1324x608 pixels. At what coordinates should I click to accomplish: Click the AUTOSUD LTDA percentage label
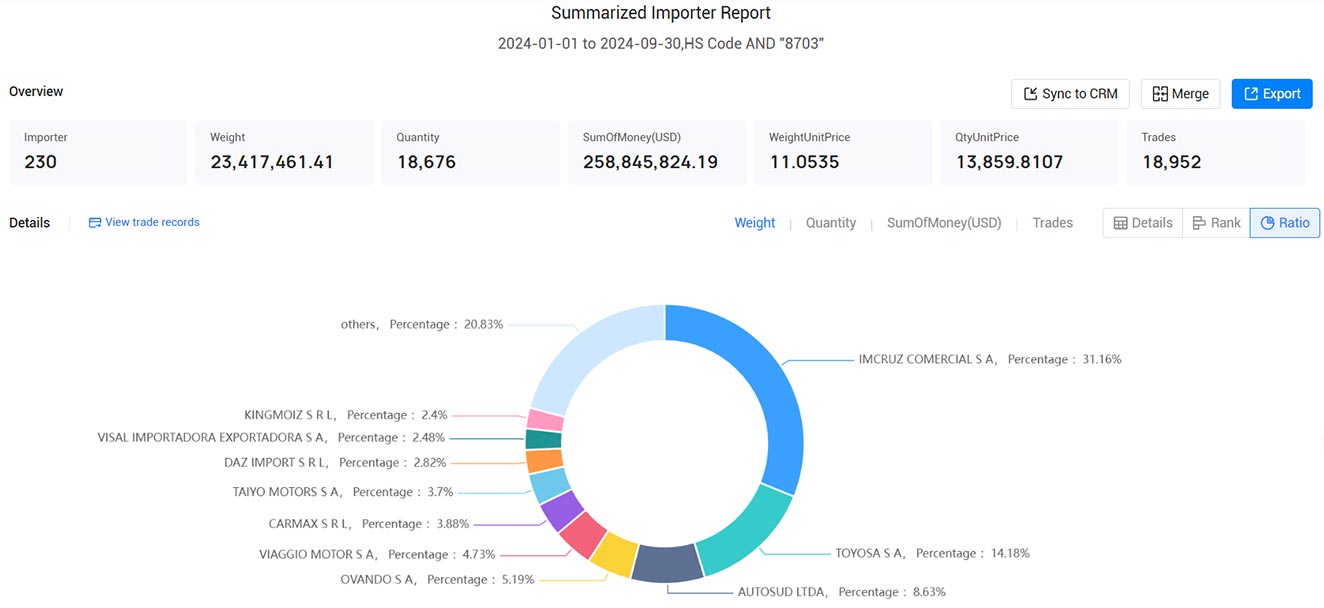841,592
